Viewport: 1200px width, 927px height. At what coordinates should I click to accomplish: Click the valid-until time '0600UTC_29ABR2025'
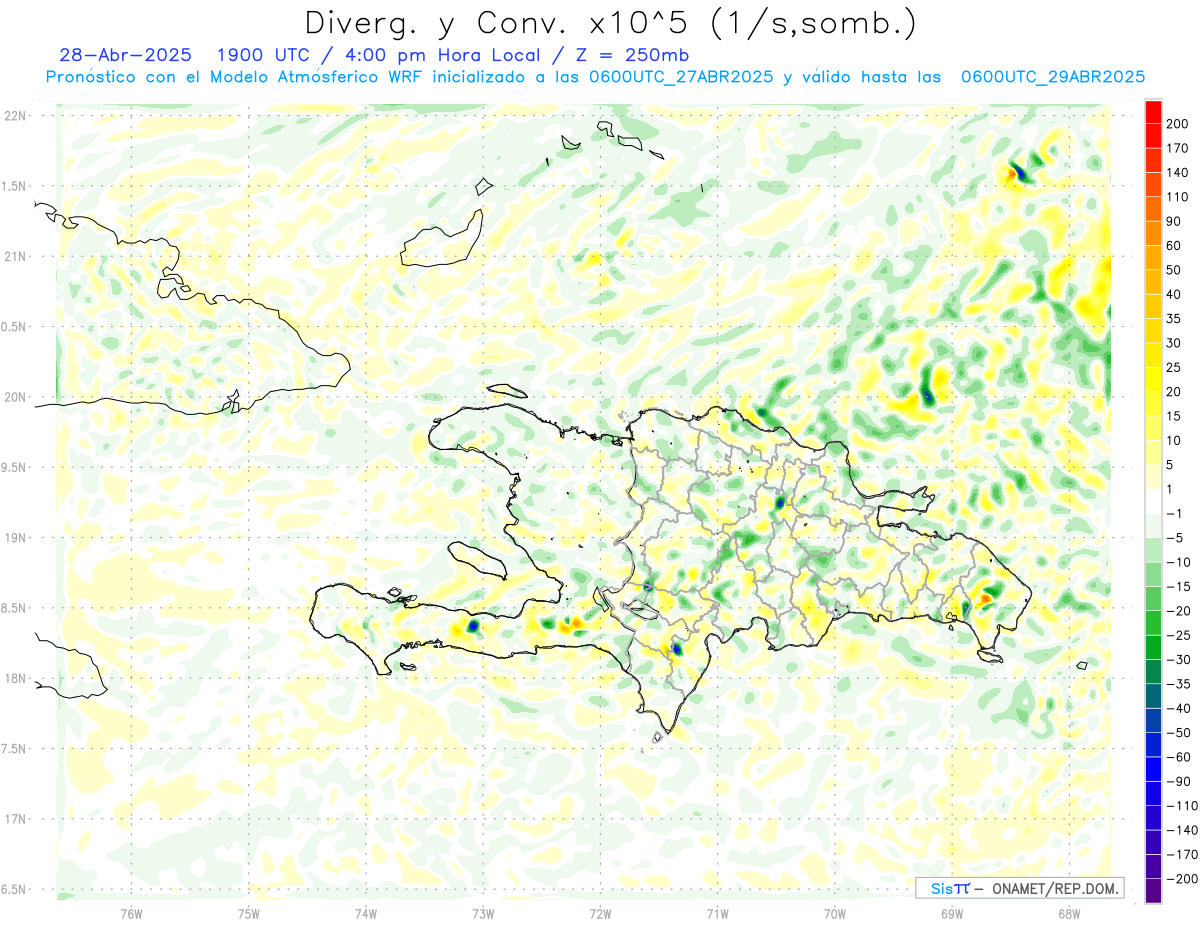click(1052, 77)
